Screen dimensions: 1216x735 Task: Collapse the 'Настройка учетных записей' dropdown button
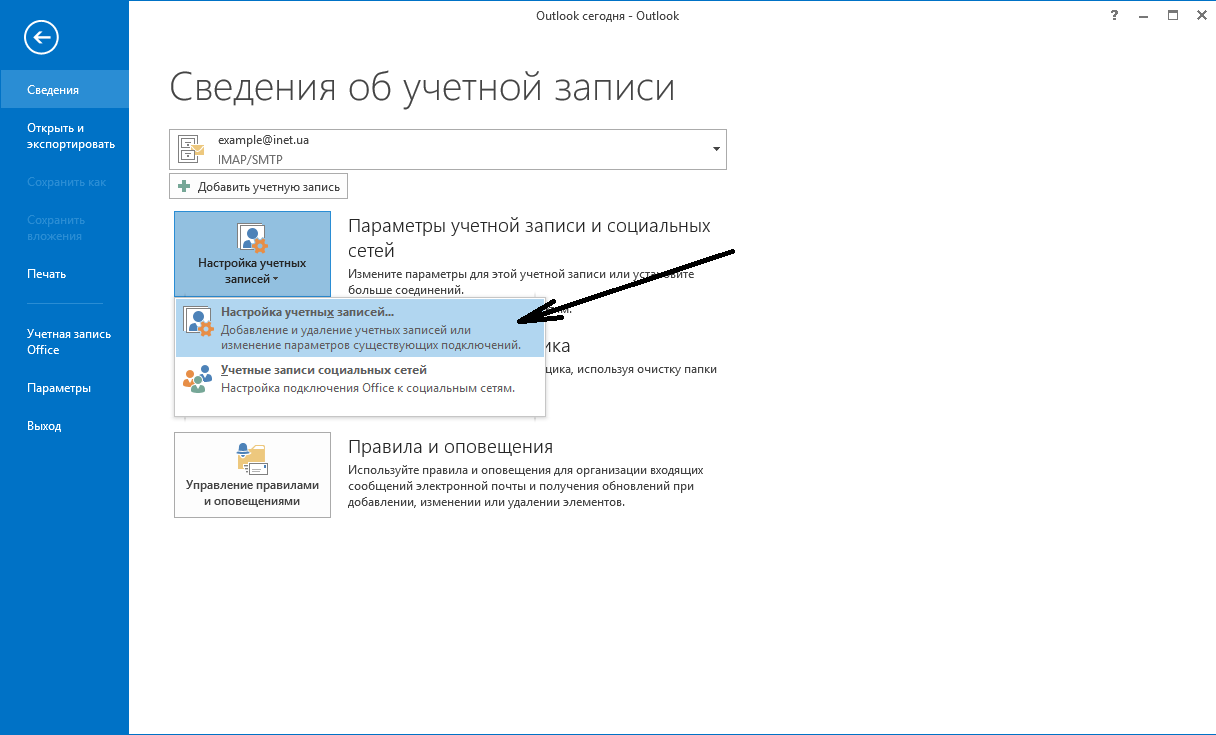(x=252, y=255)
